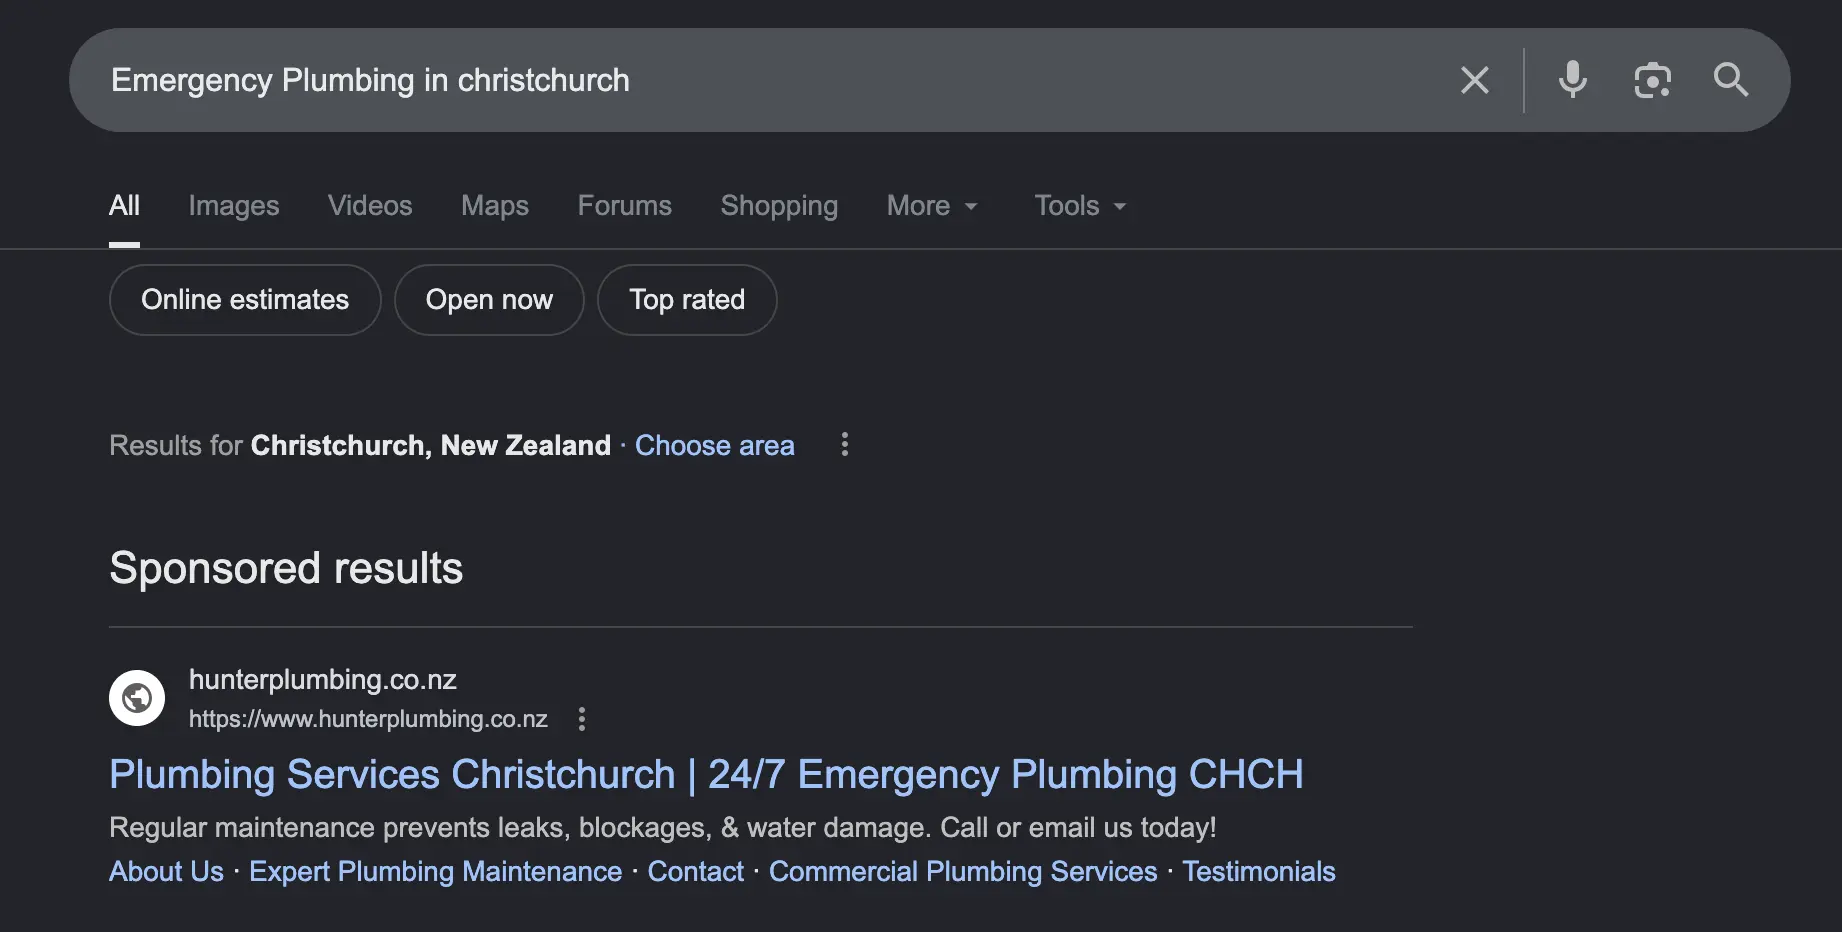Start a voice search with the microphone icon
The height and width of the screenshot is (932, 1842).
click(x=1573, y=80)
